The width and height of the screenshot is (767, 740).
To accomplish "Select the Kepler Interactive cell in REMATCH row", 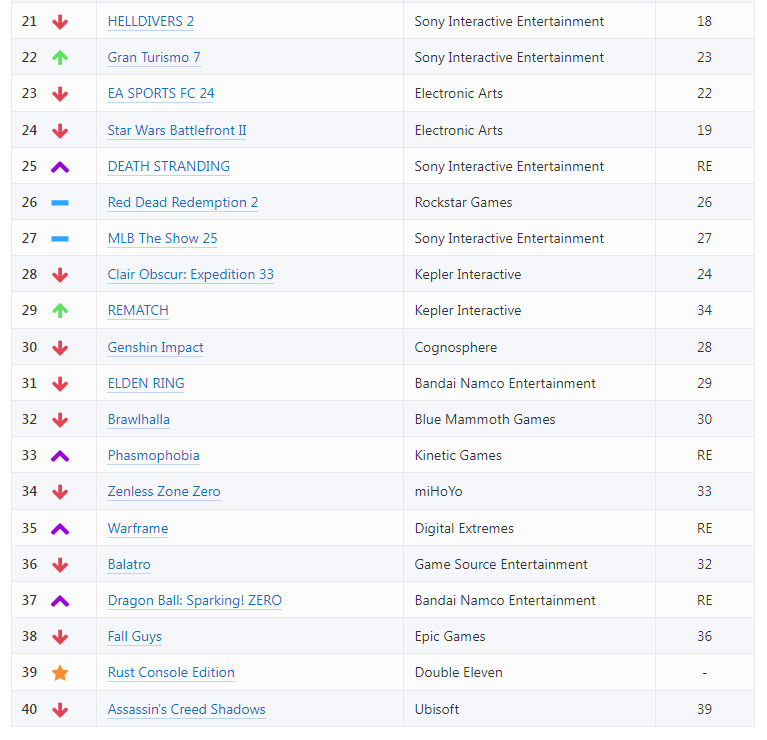I will [529, 310].
